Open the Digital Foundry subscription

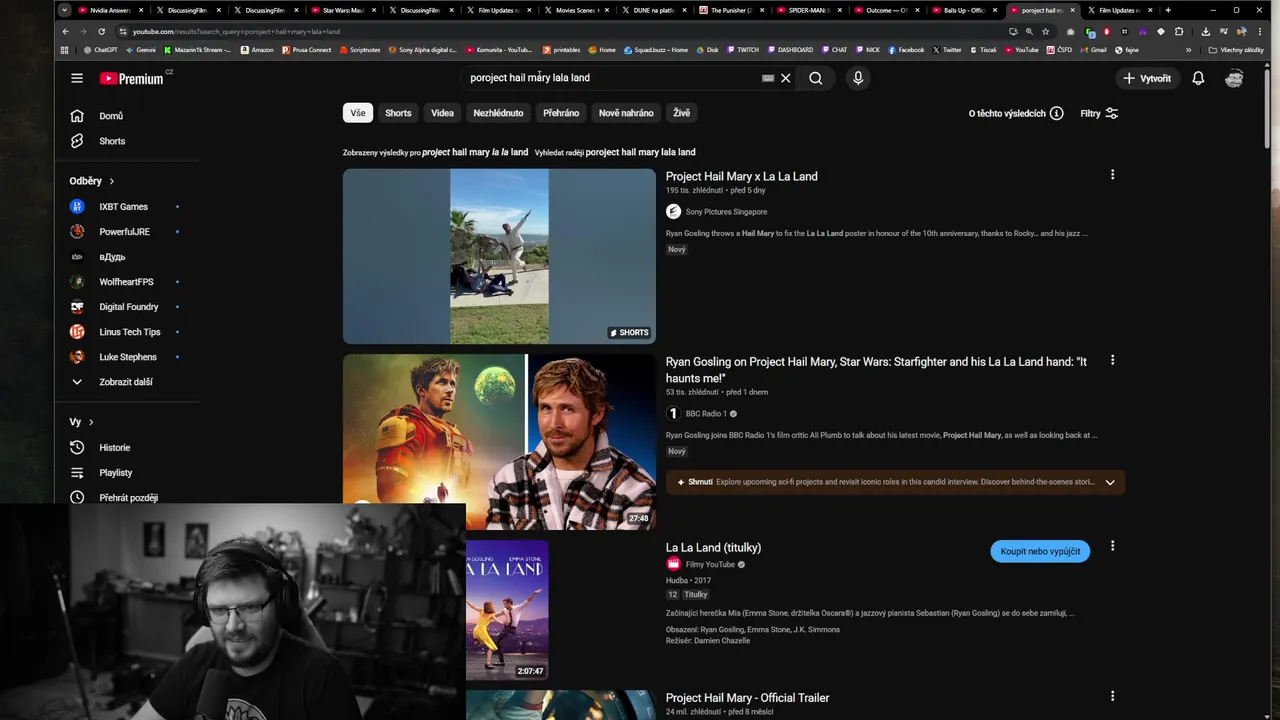(x=130, y=307)
